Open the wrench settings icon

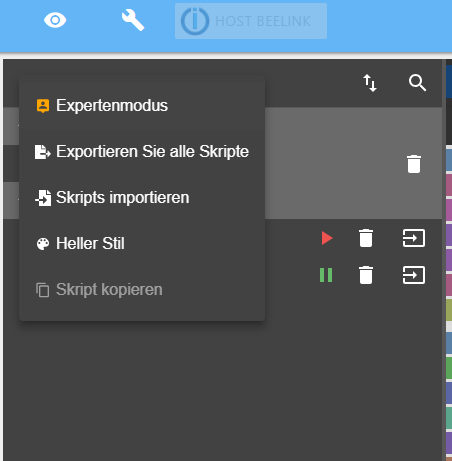click(x=133, y=20)
